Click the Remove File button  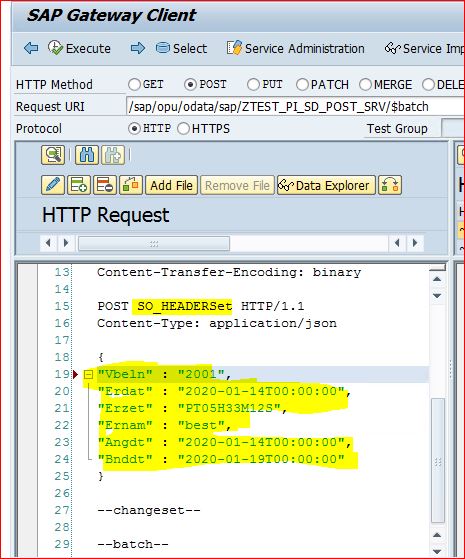[237, 185]
